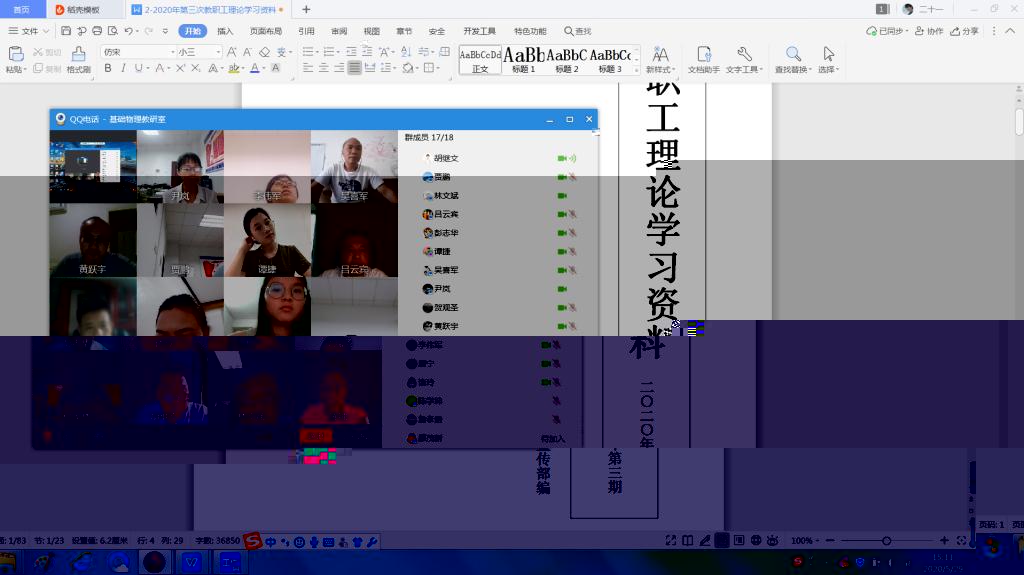Toggle bold formatting
This screenshot has width=1024, height=575.
tap(108, 68)
